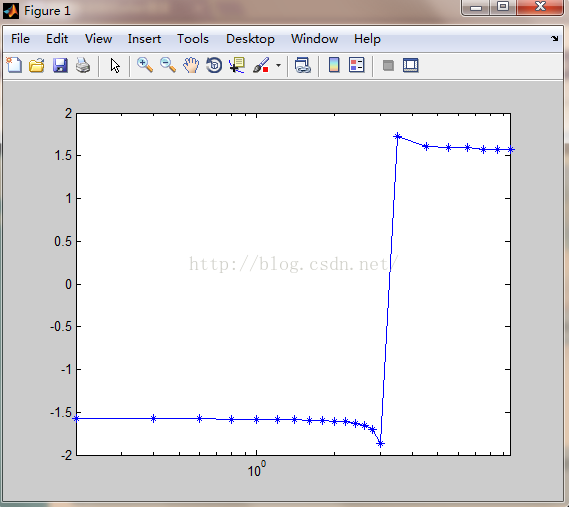The width and height of the screenshot is (569, 507).
Task: Minimize the Figure 1 window
Action: pyautogui.click(x=476, y=7)
